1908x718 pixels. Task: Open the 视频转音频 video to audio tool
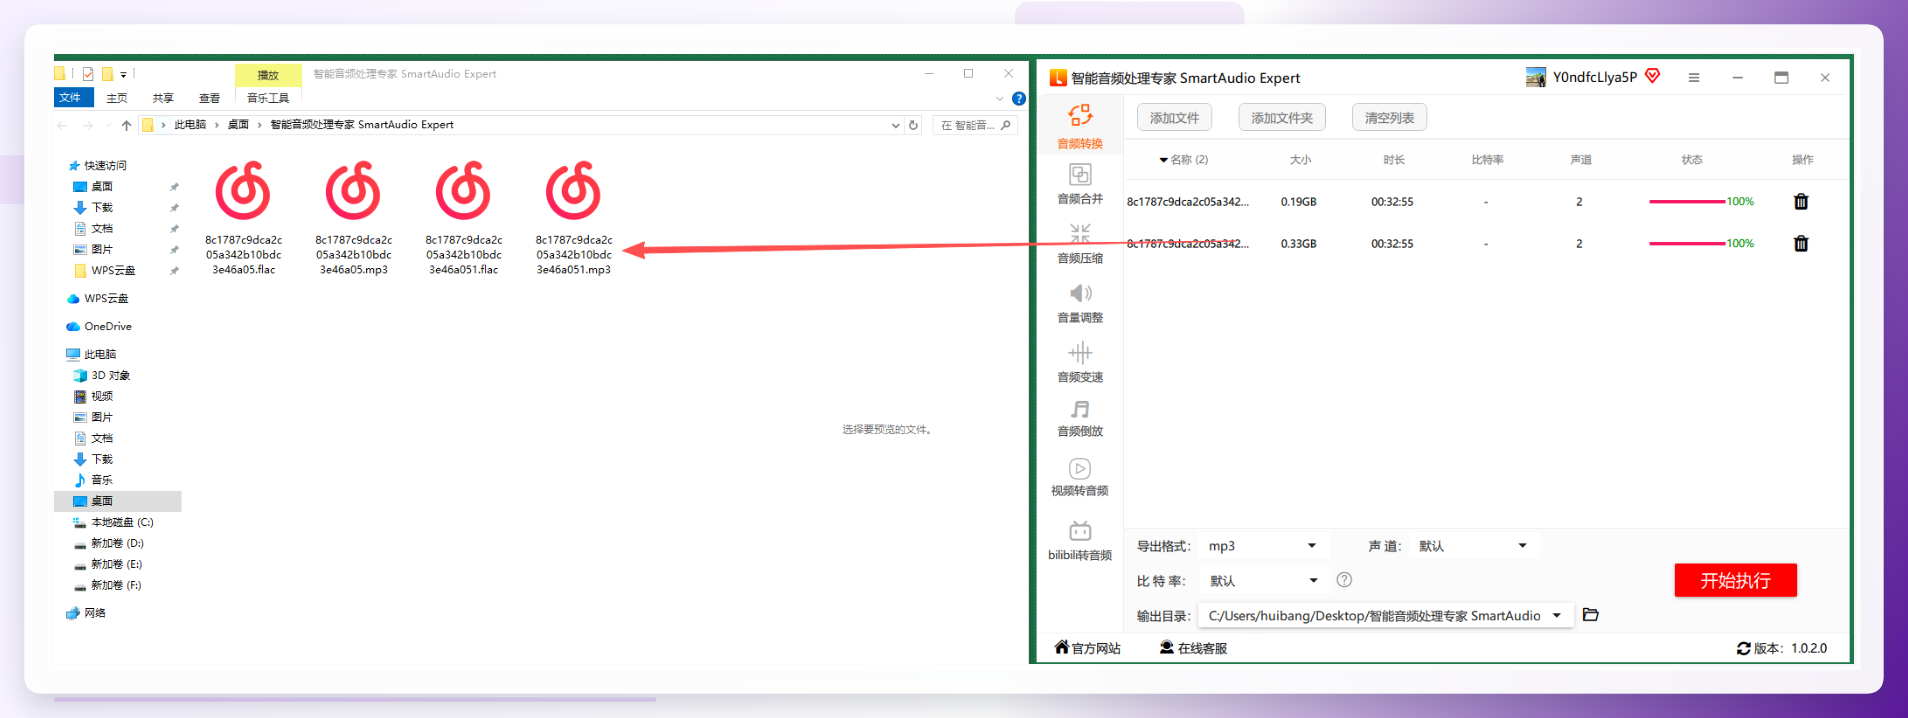(x=1080, y=477)
